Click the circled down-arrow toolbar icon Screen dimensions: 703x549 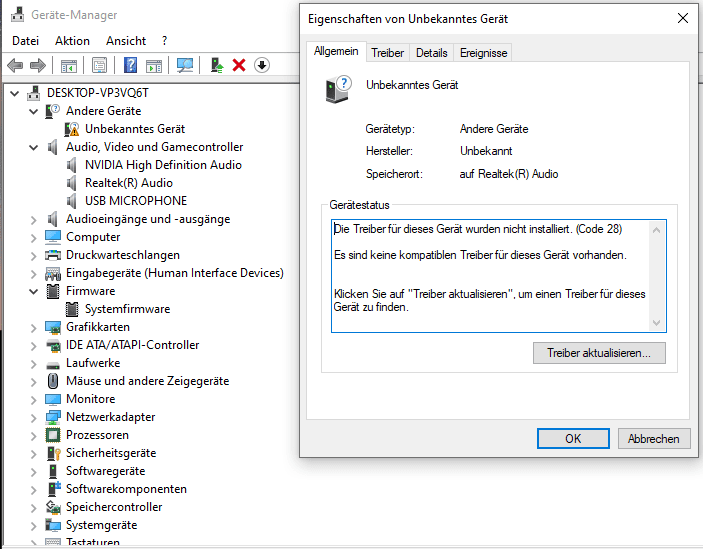click(262, 65)
